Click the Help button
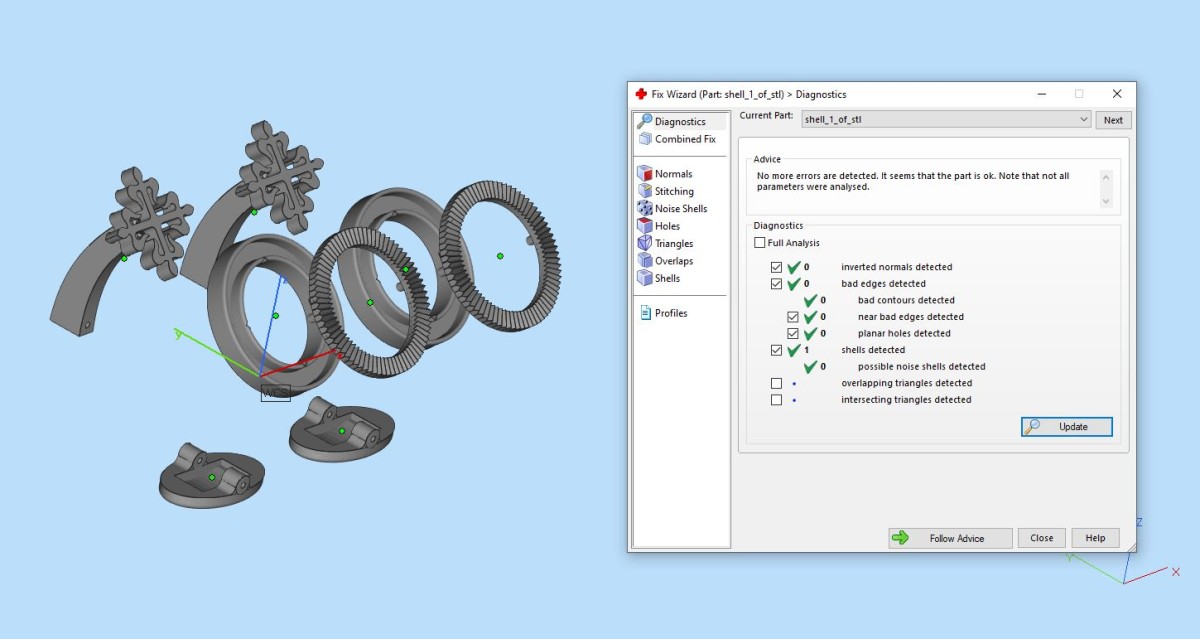The image size is (1200, 639). [1095, 538]
